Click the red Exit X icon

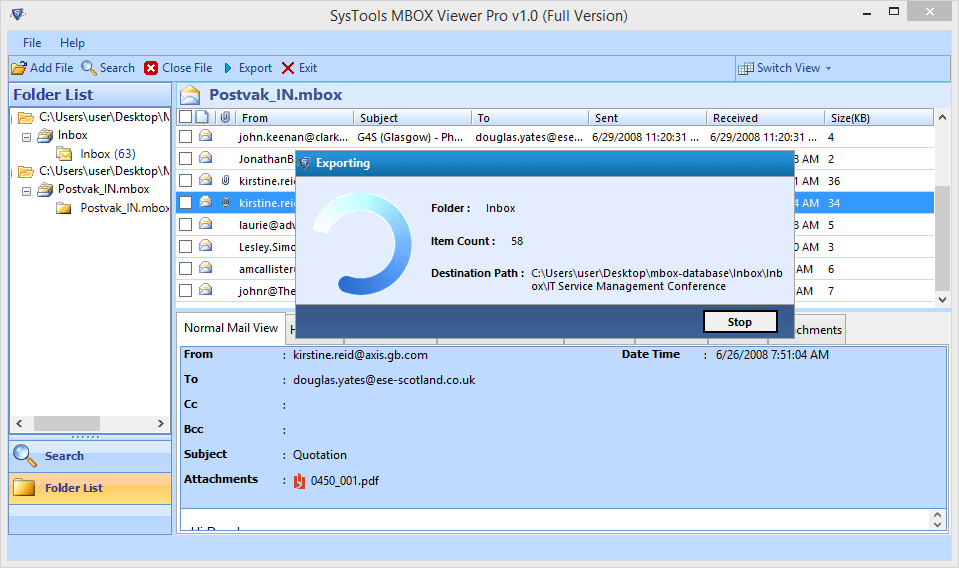(288, 68)
